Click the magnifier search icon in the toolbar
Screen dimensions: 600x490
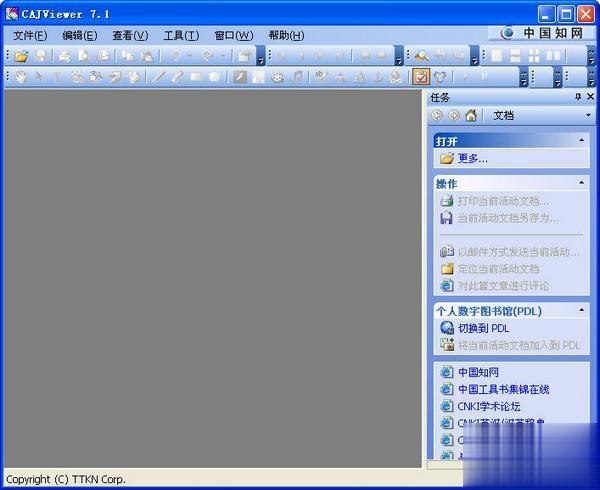421,56
